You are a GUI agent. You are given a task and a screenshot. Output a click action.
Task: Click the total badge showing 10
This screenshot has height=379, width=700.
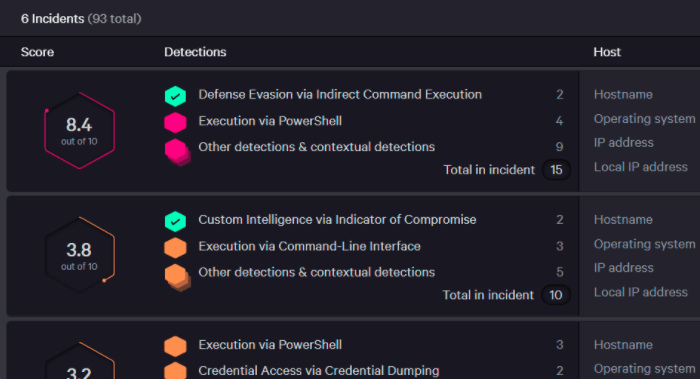tap(556, 295)
